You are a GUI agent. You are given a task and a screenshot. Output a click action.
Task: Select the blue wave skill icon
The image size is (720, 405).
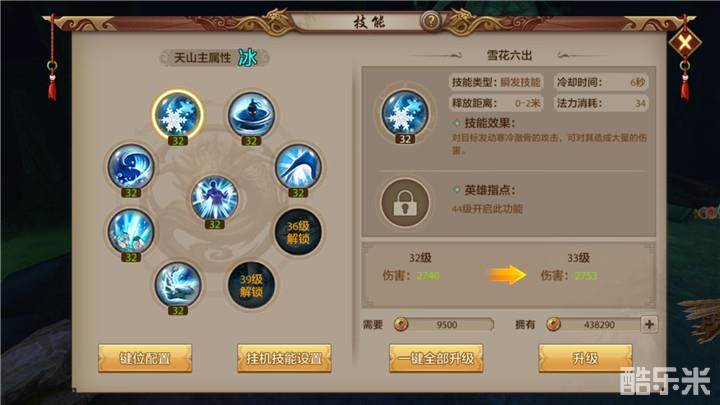[131, 167]
